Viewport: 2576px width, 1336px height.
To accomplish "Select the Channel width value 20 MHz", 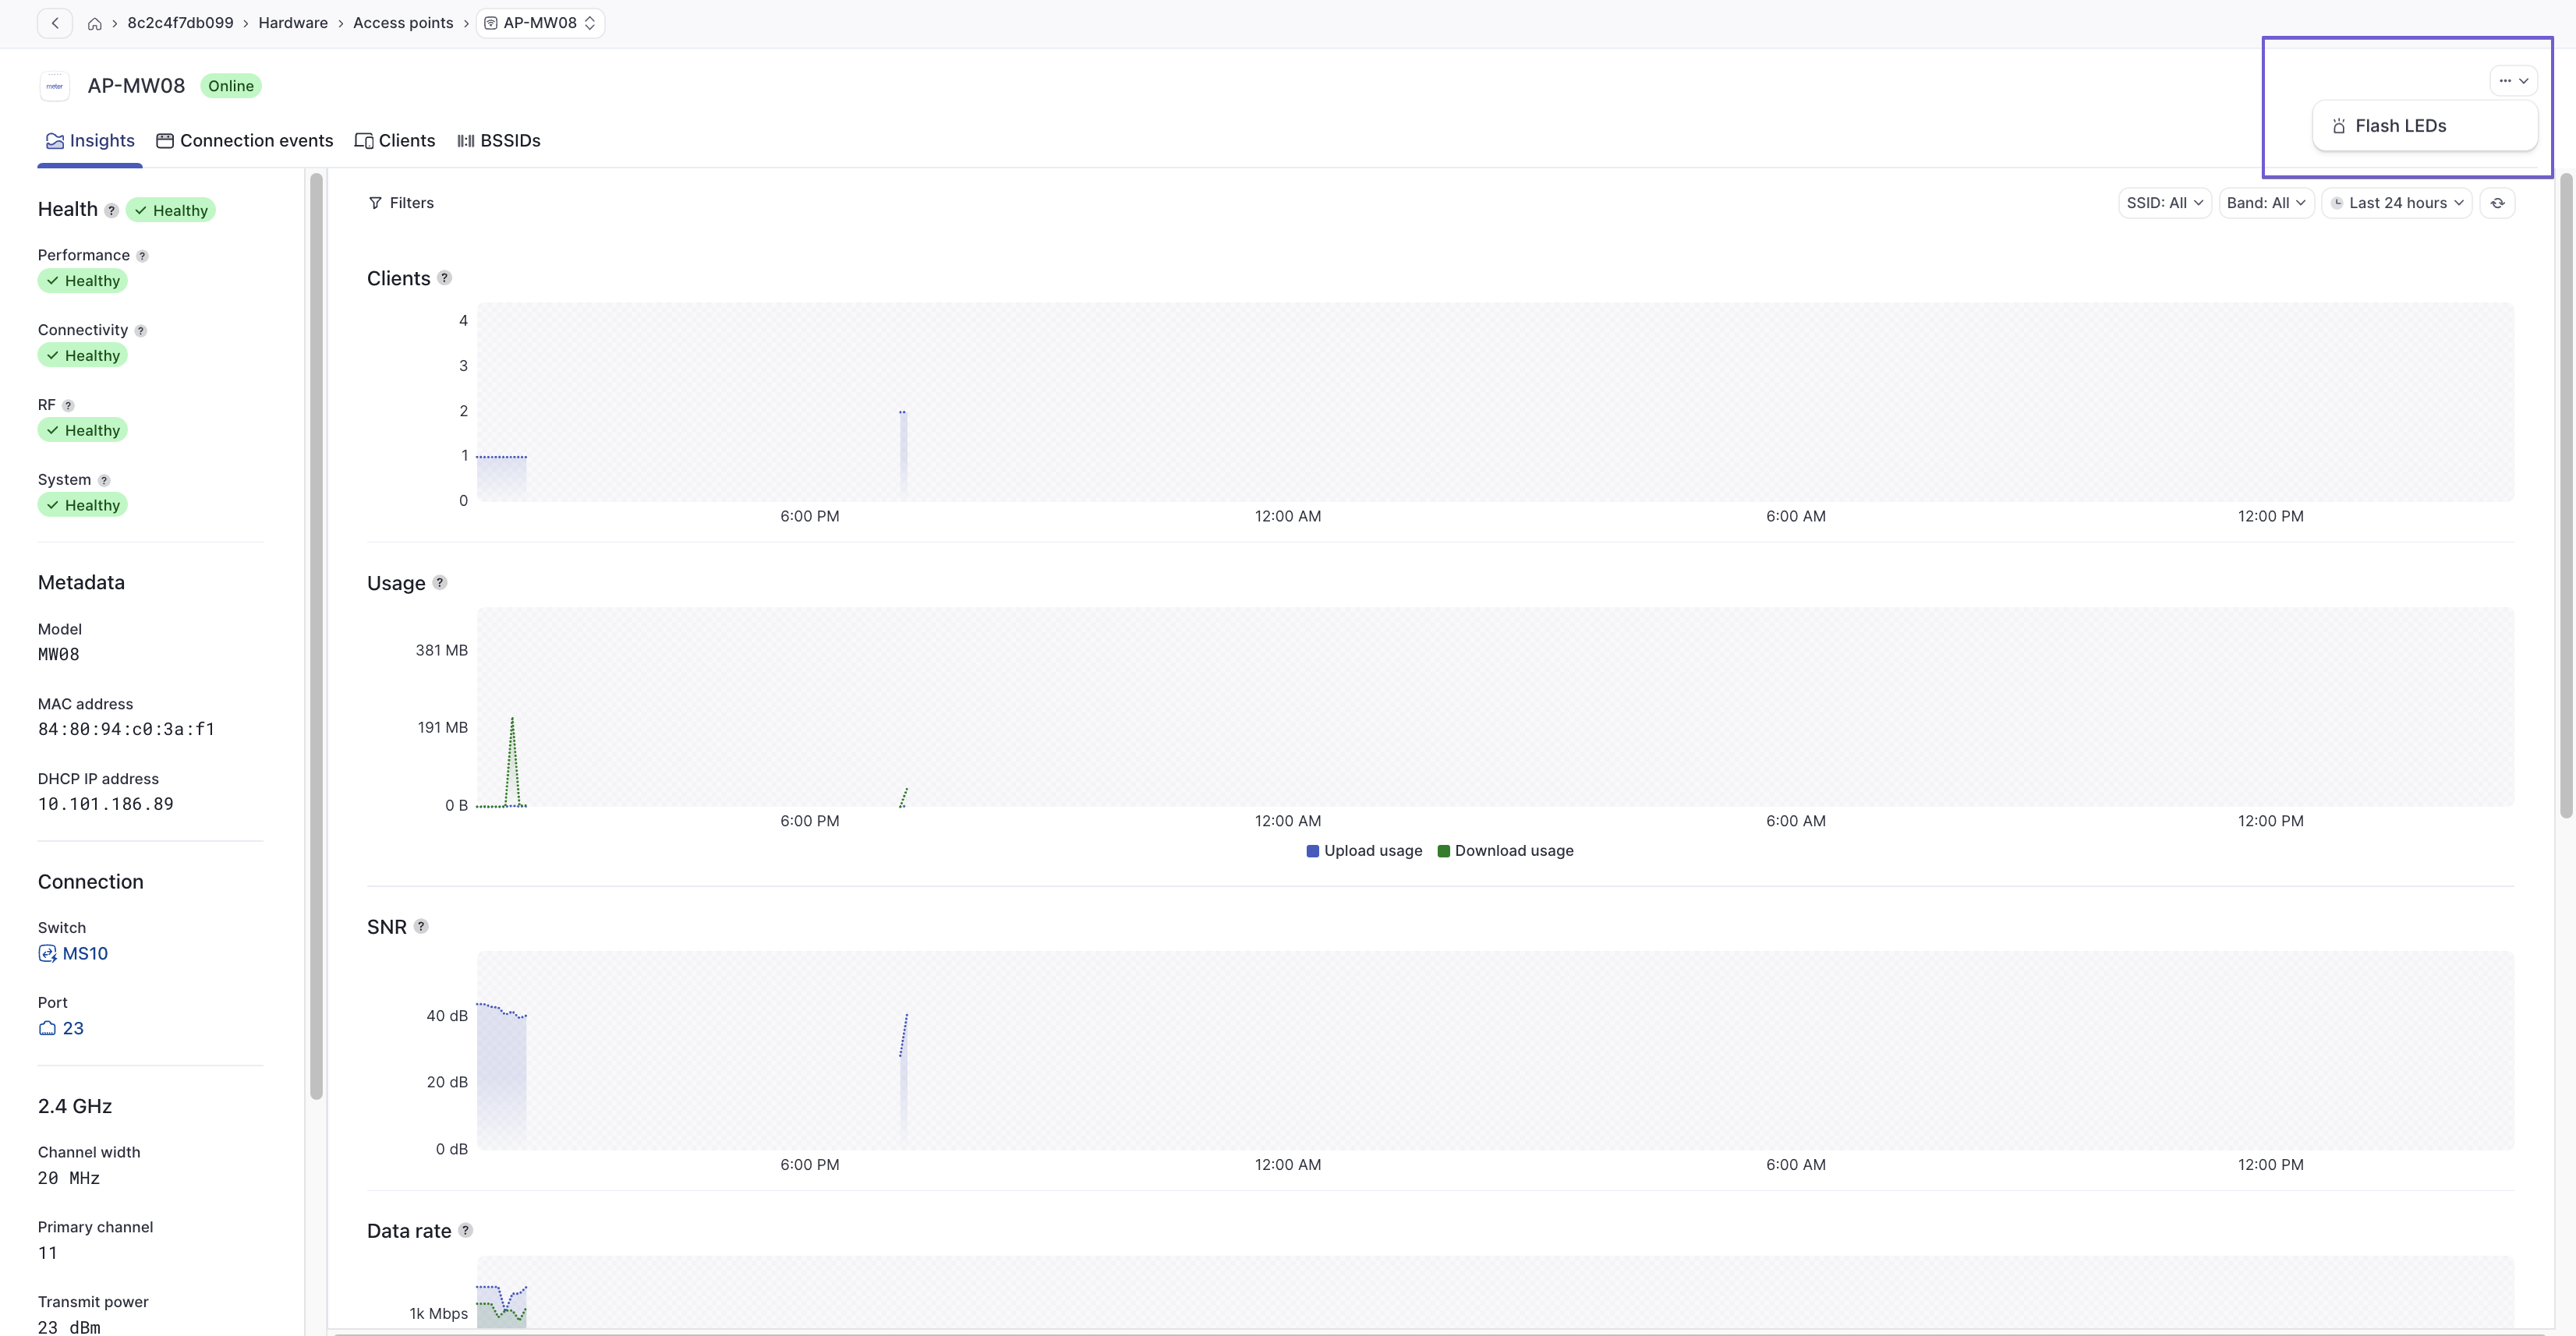I will click(x=69, y=1179).
